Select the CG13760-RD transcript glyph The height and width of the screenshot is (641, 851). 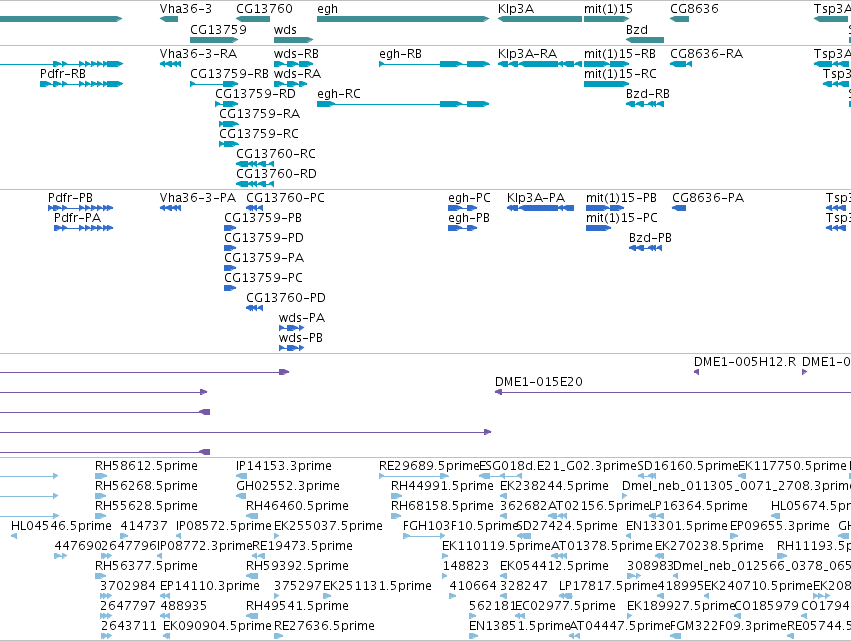click(255, 184)
